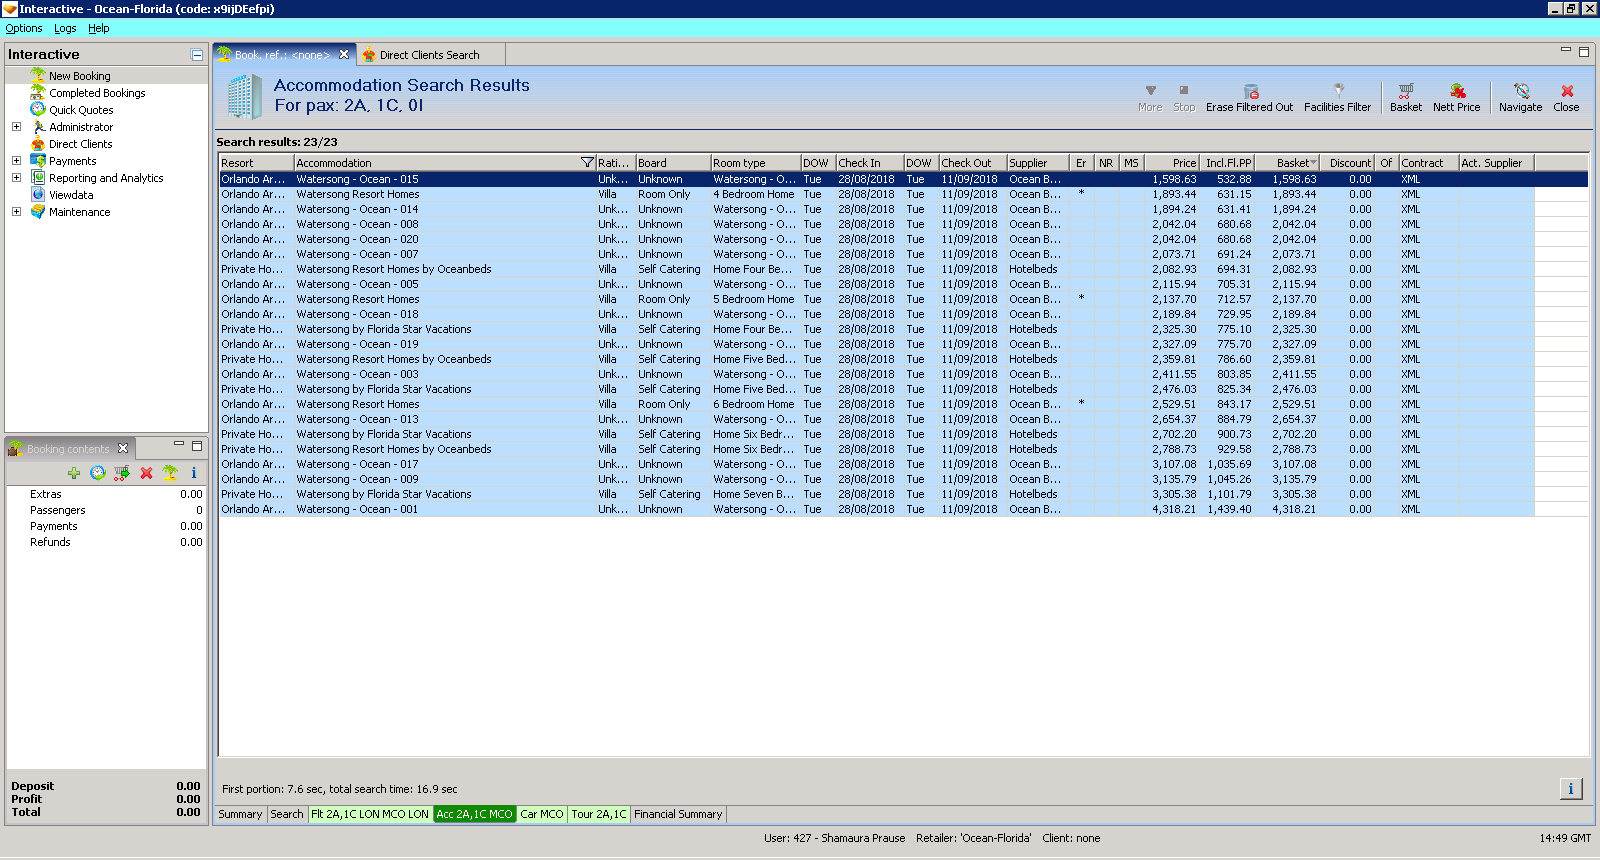Switch to the Search bottom tab

287,814
